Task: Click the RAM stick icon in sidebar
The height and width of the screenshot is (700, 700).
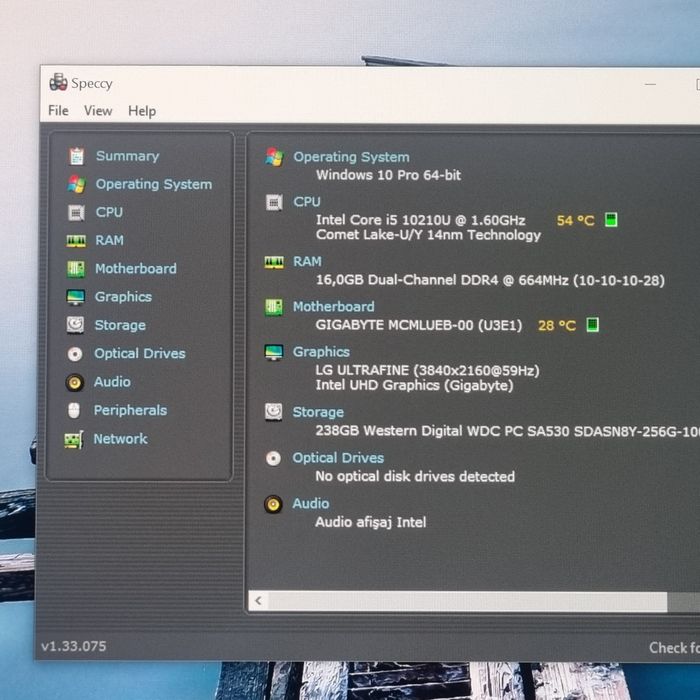Action: [x=76, y=241]
